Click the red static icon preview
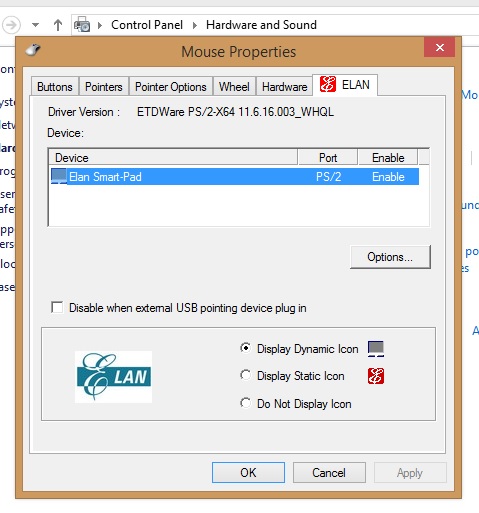Image resolution: width=479 pixels, height=513 pixels. pyautogui.click(x=376, y=376)
